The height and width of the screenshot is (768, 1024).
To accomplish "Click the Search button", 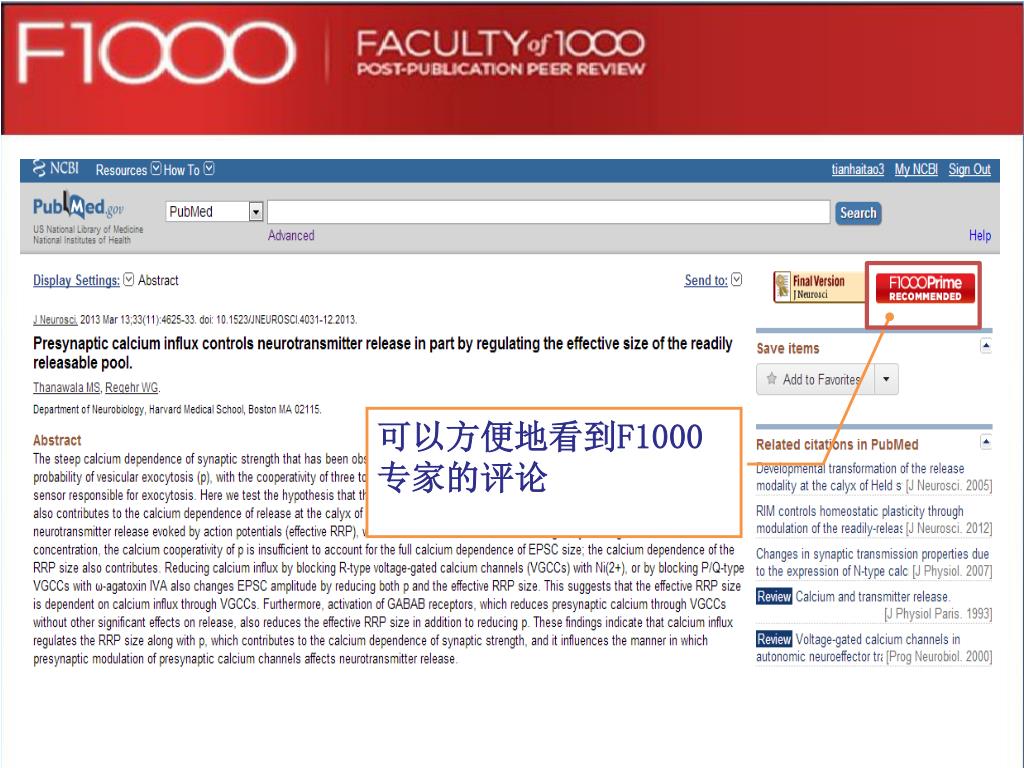I will (858, 213).
